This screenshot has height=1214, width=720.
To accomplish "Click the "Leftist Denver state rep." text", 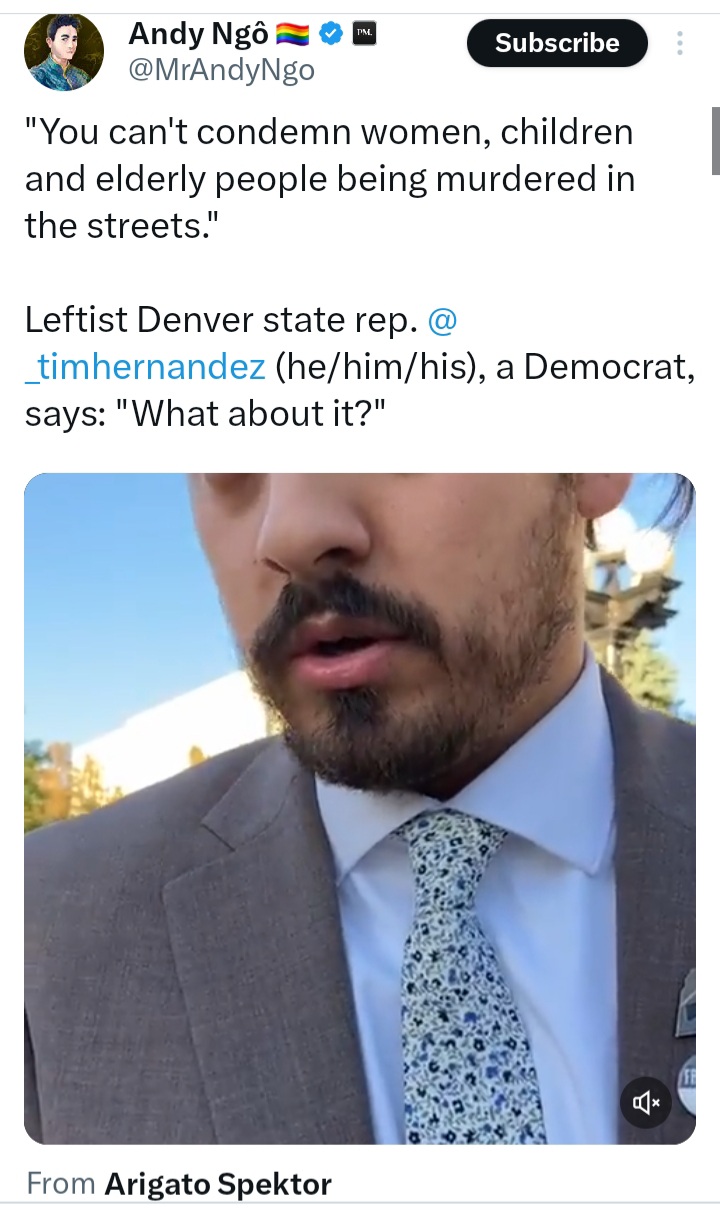I will [221, 320].
